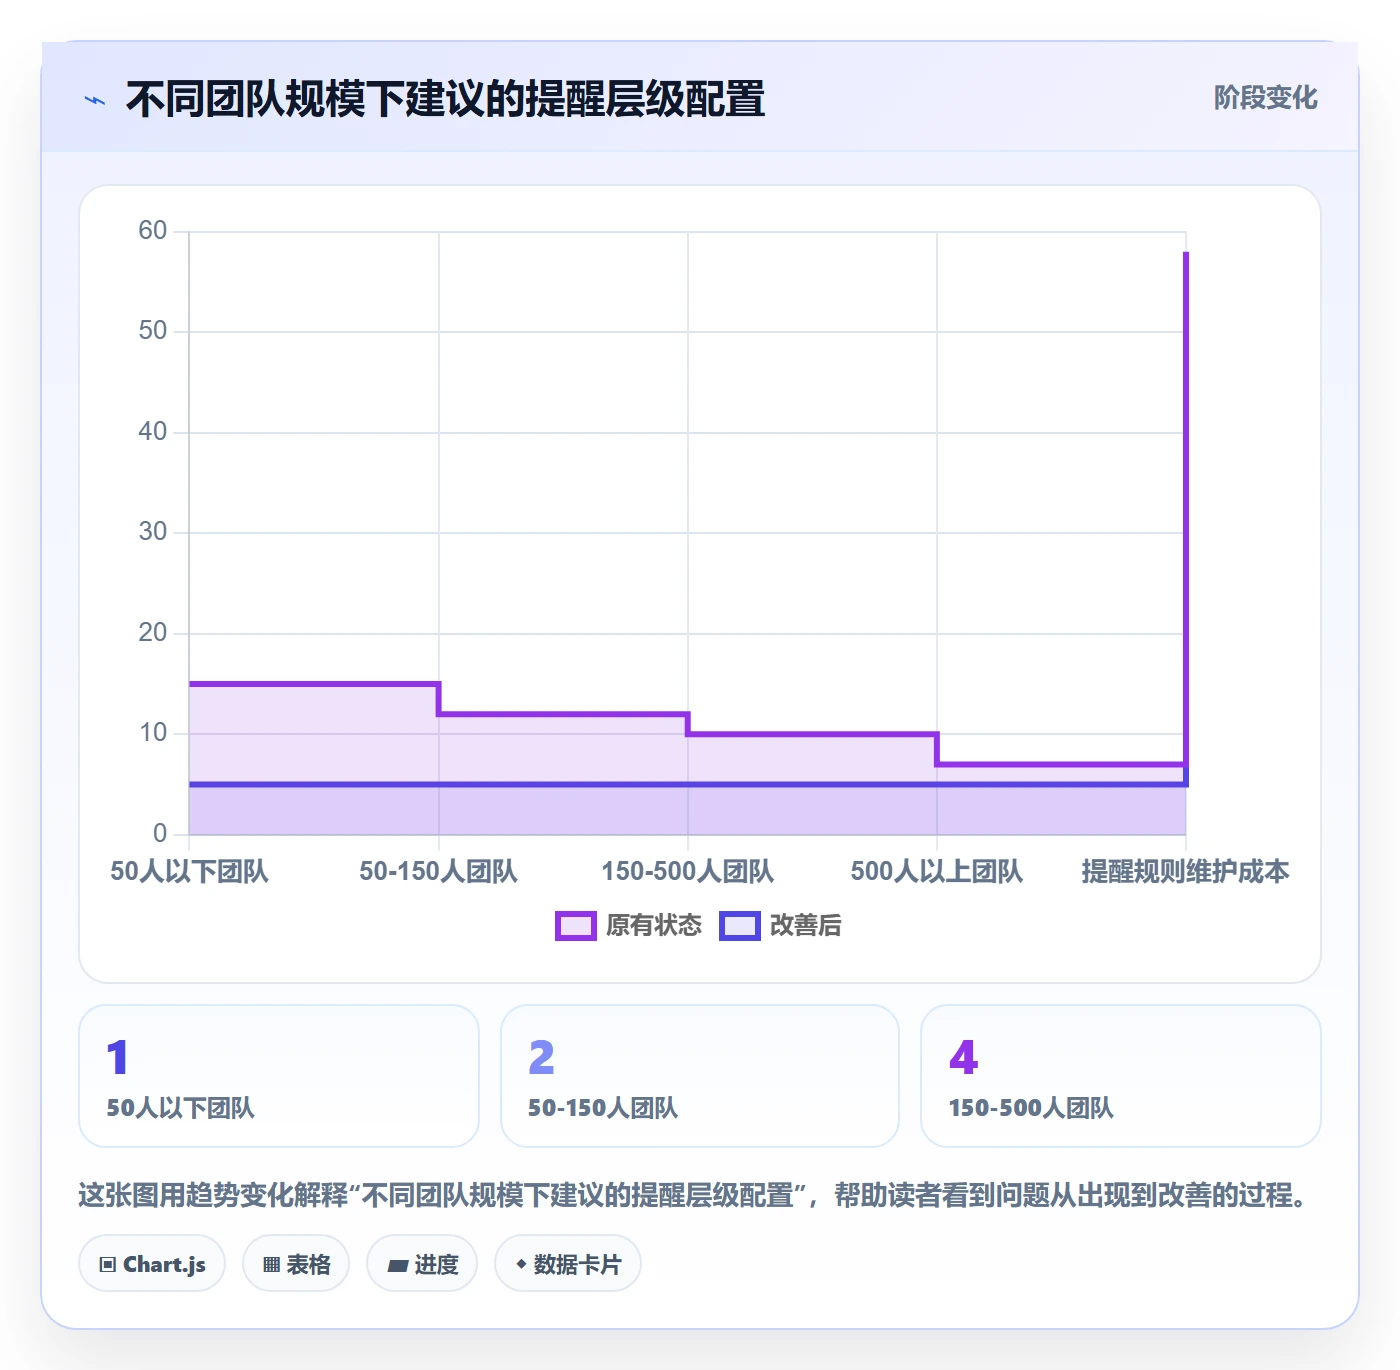Click the 阶段变化 label in header

point(1265,98)
